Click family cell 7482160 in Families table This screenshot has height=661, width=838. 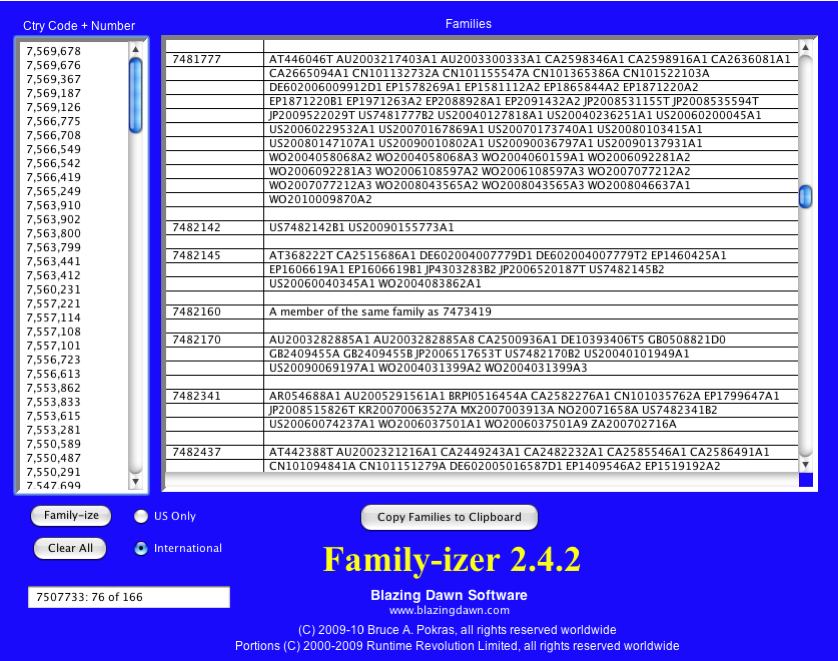tap(215, 312)
